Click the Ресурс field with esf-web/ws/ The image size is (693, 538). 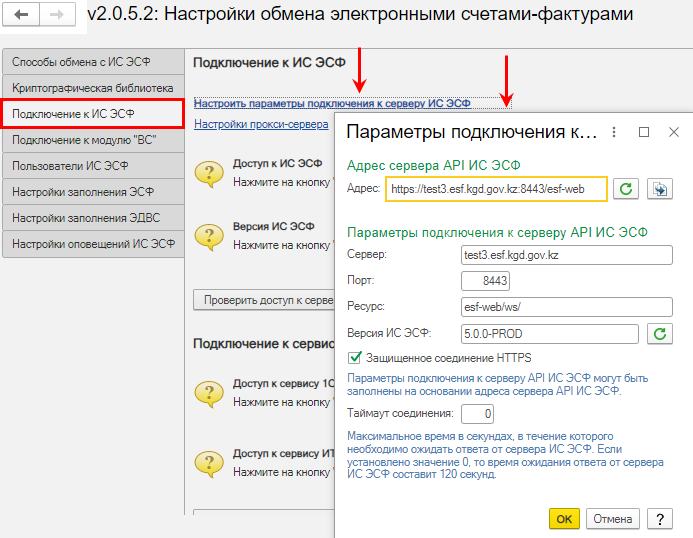point(567,307)
